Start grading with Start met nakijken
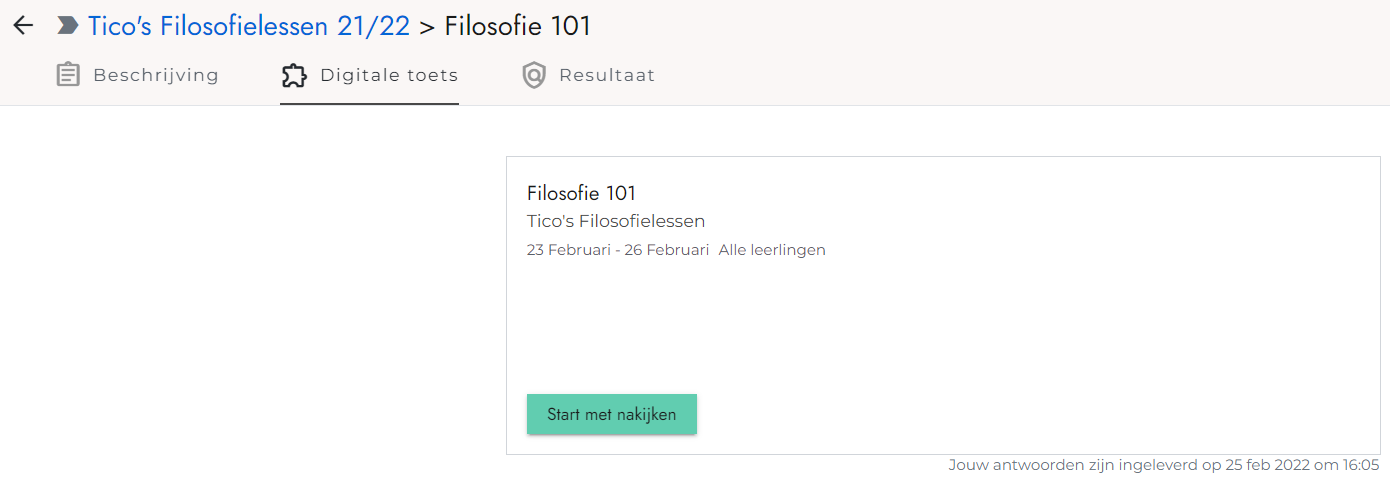Screen dimensions: 1390x478 612,414
